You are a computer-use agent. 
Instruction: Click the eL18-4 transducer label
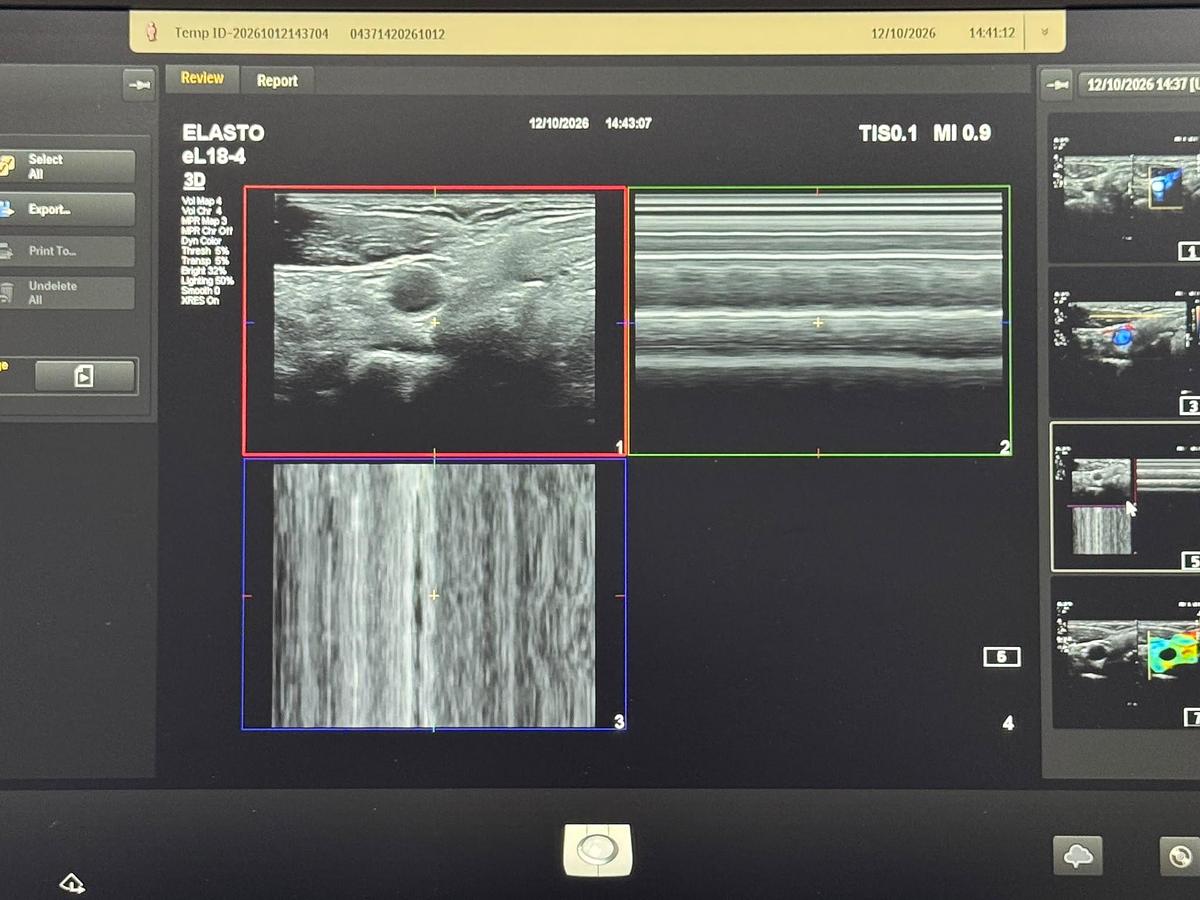point(214,157)
